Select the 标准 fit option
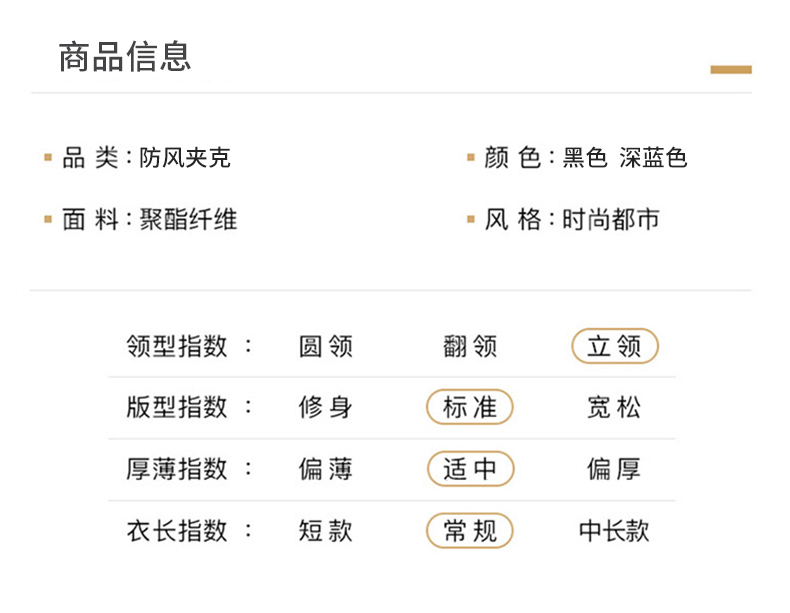 (470, 408)
